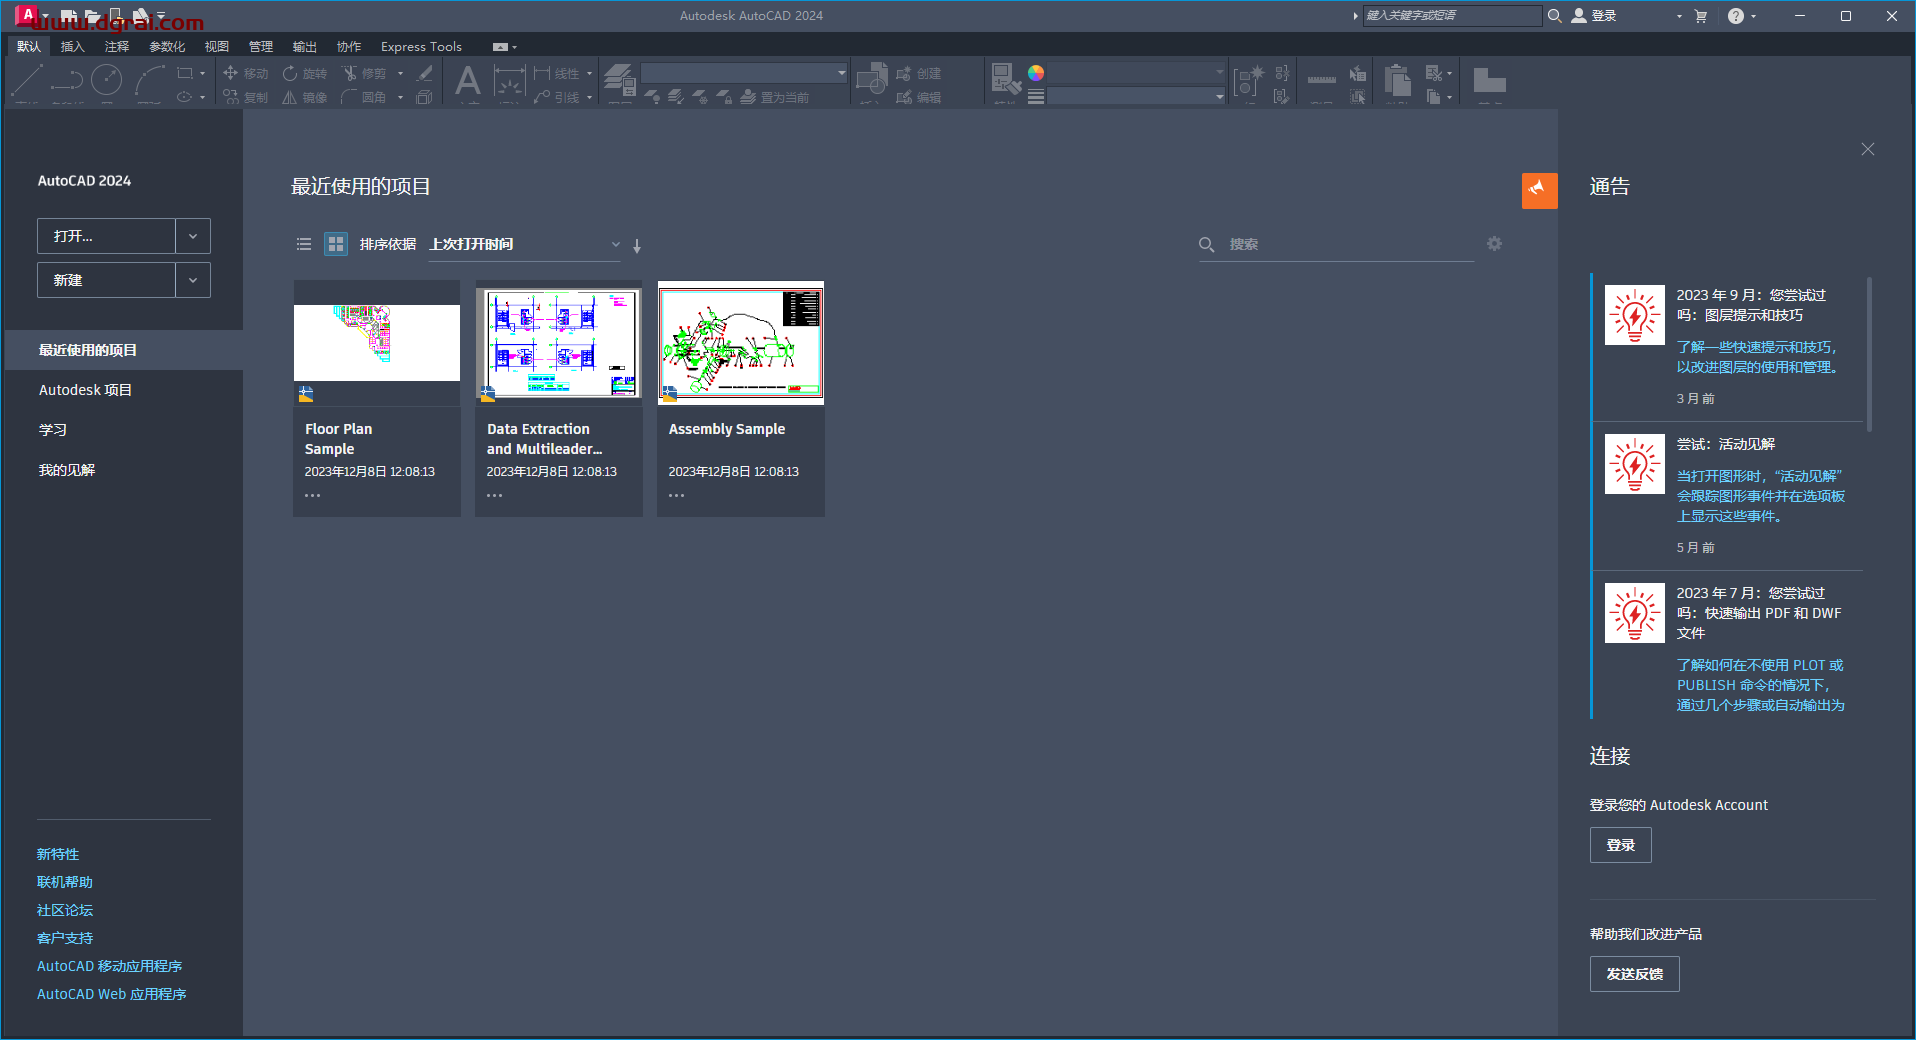The width and height of the screenshot is (1916, 1040).
Task: Expand the 新建 (New) dropdown arrow
Action: coord(193,280)
